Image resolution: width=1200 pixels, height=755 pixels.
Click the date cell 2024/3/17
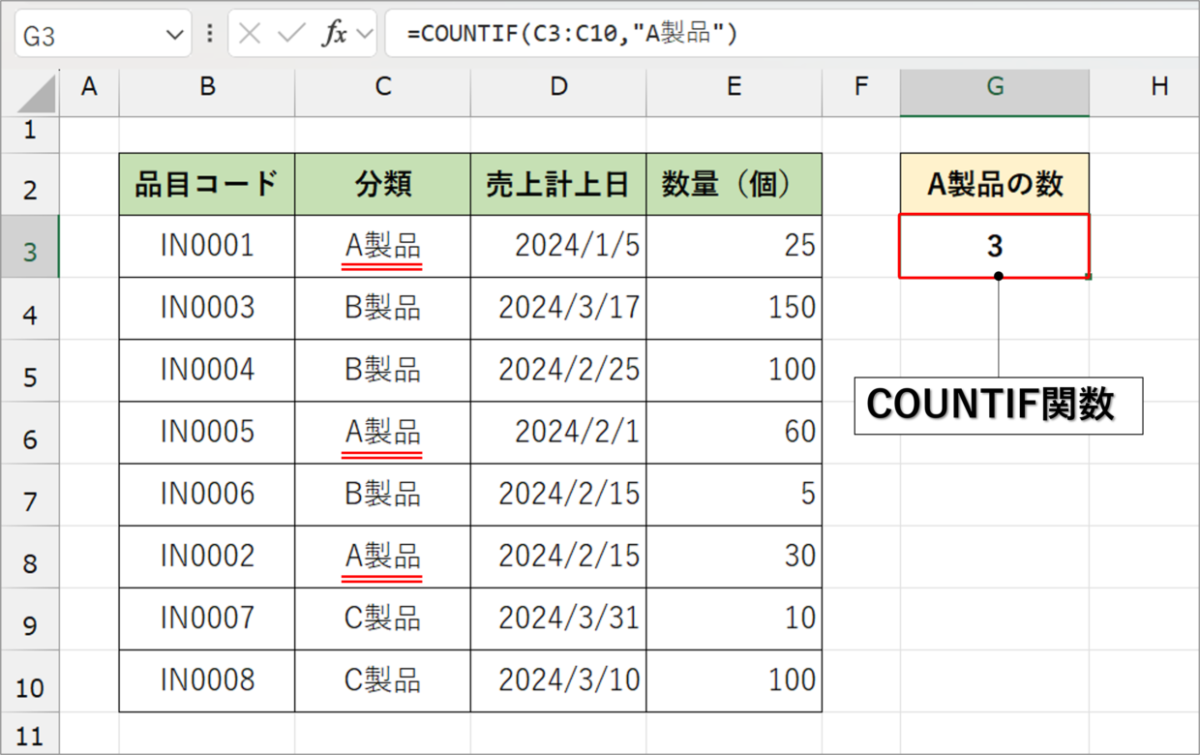558,308
